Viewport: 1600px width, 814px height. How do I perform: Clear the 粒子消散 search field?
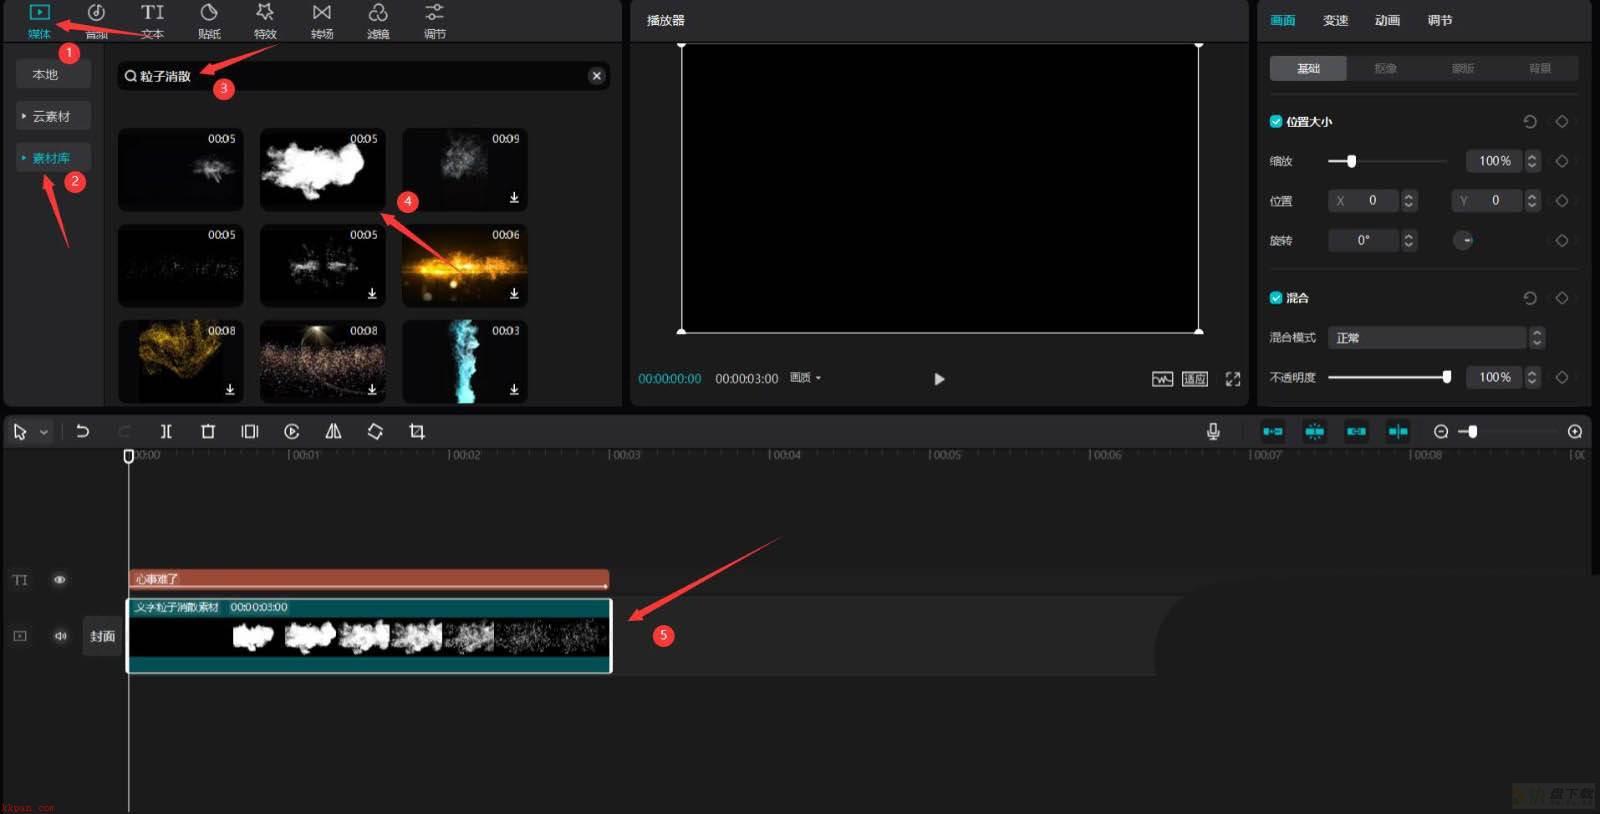point(597,76)
